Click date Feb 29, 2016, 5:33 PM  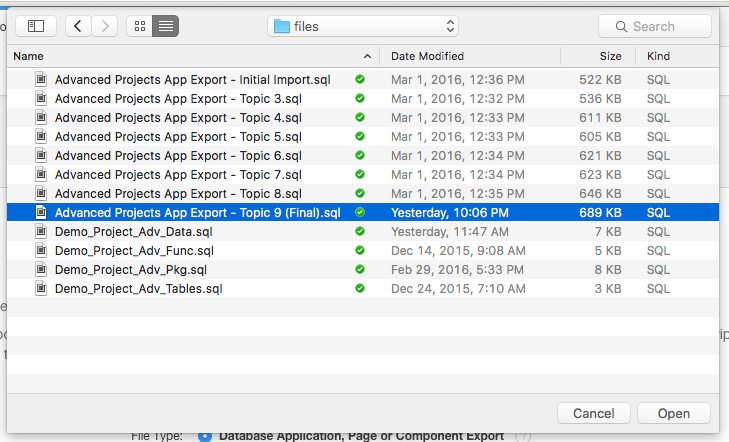coord(457,270)
